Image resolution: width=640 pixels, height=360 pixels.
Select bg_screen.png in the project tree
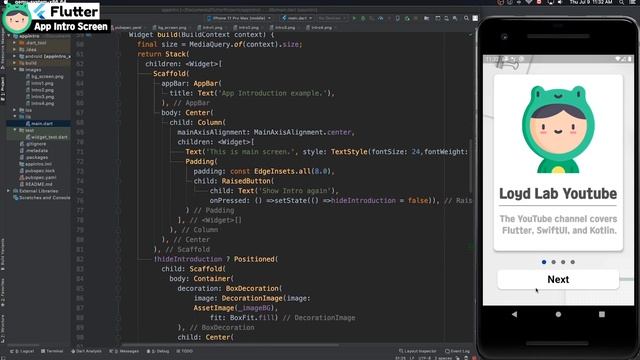coord(44,76)
